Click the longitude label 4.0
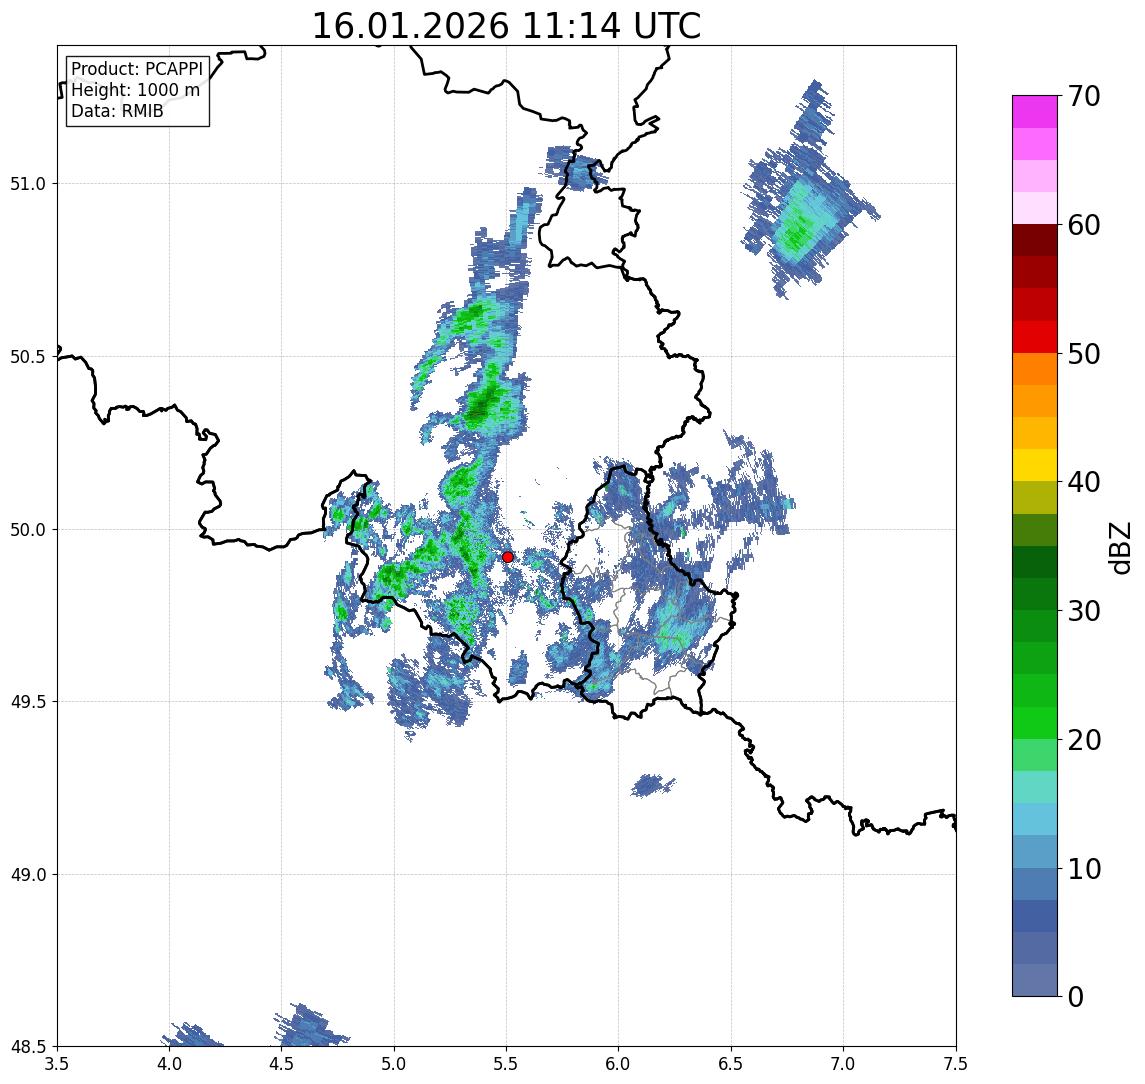This screenshot has width=1145, height=1084. coord(169,1064)
